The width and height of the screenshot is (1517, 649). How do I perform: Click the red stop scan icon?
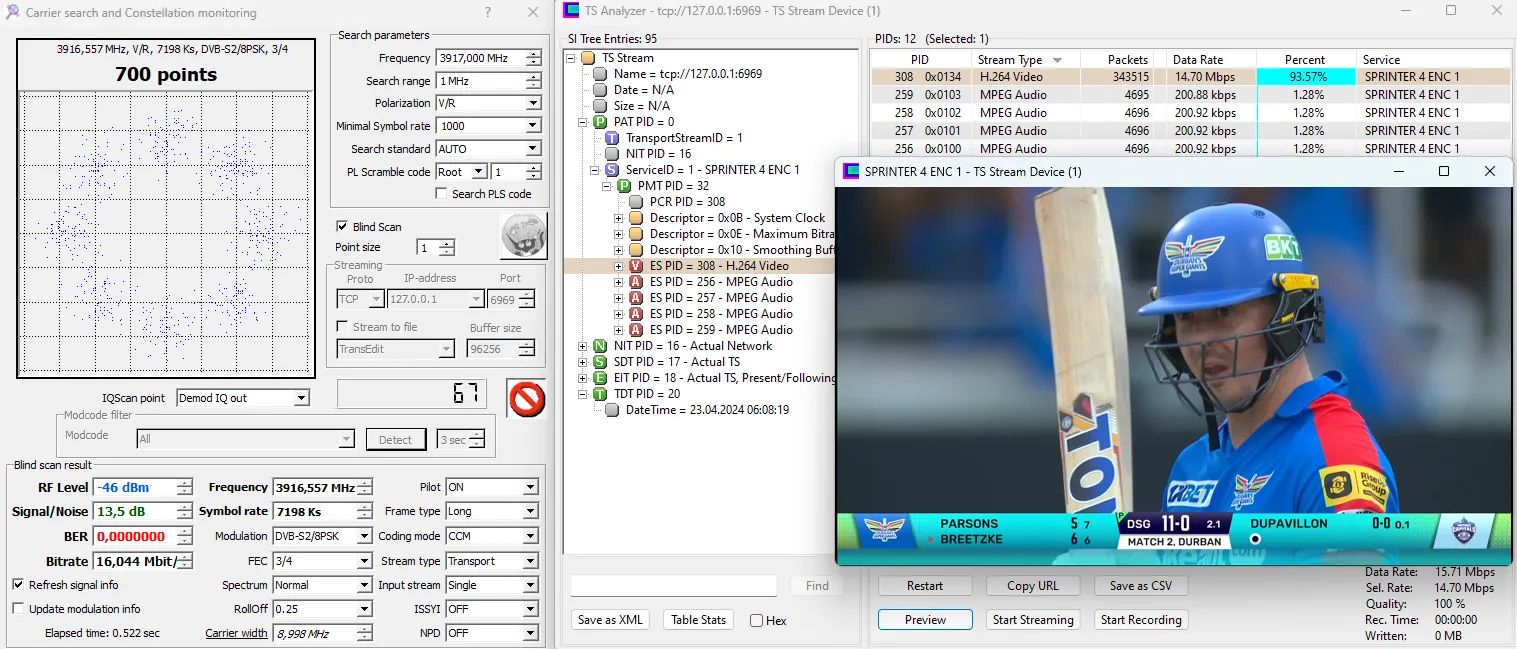pyautogui.click(x=525, y=398)
